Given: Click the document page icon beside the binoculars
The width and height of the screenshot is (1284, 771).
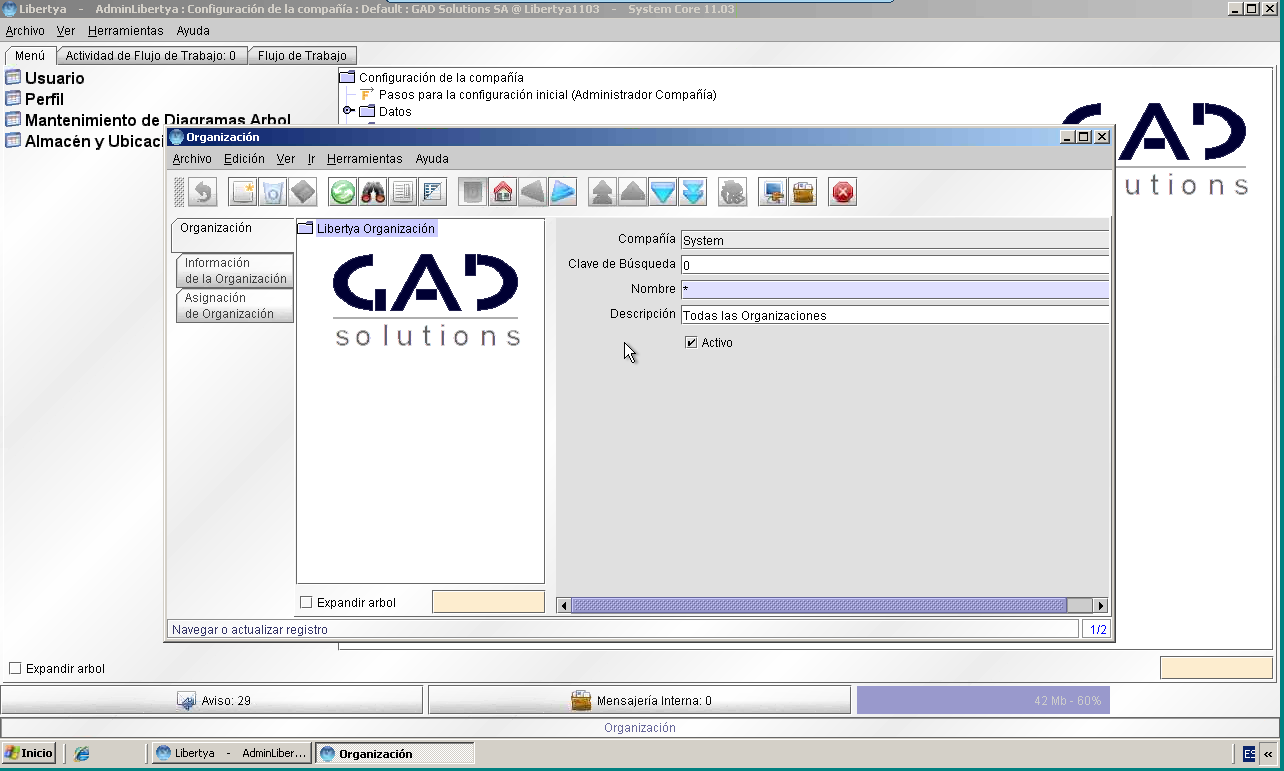Looking at the screenshot, I should pyautogui.click(x=403, y=191).
